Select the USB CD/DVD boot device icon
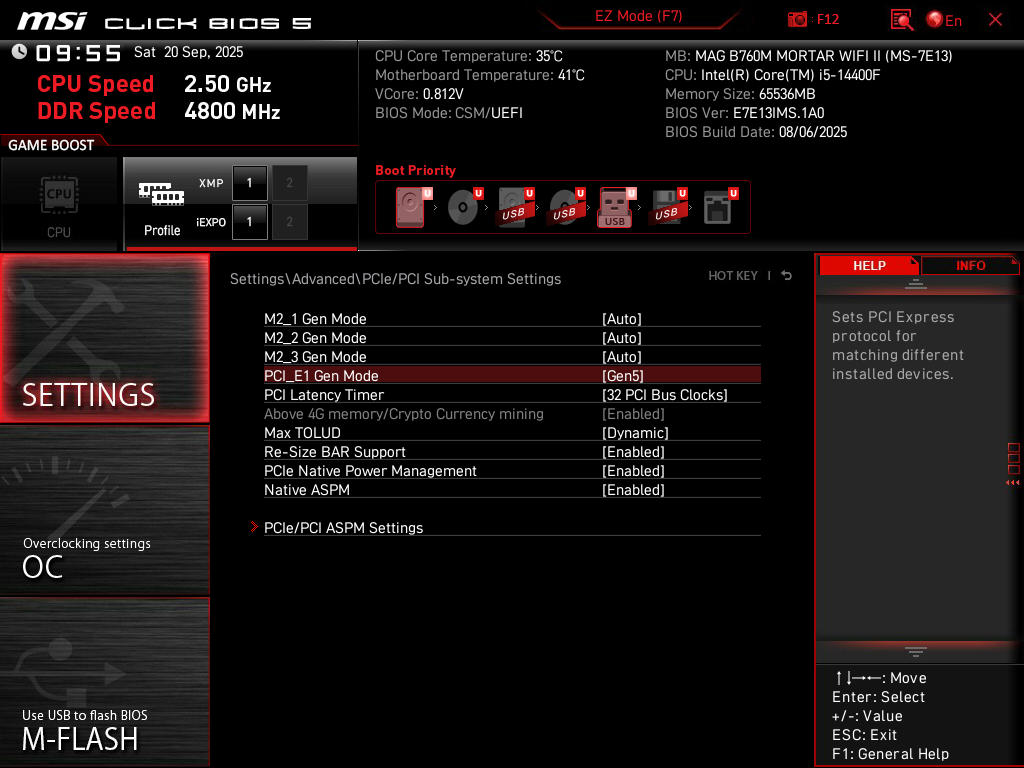Image resolution: width=1024 pixels, height=768 pixels. click(x=566, y=207)
